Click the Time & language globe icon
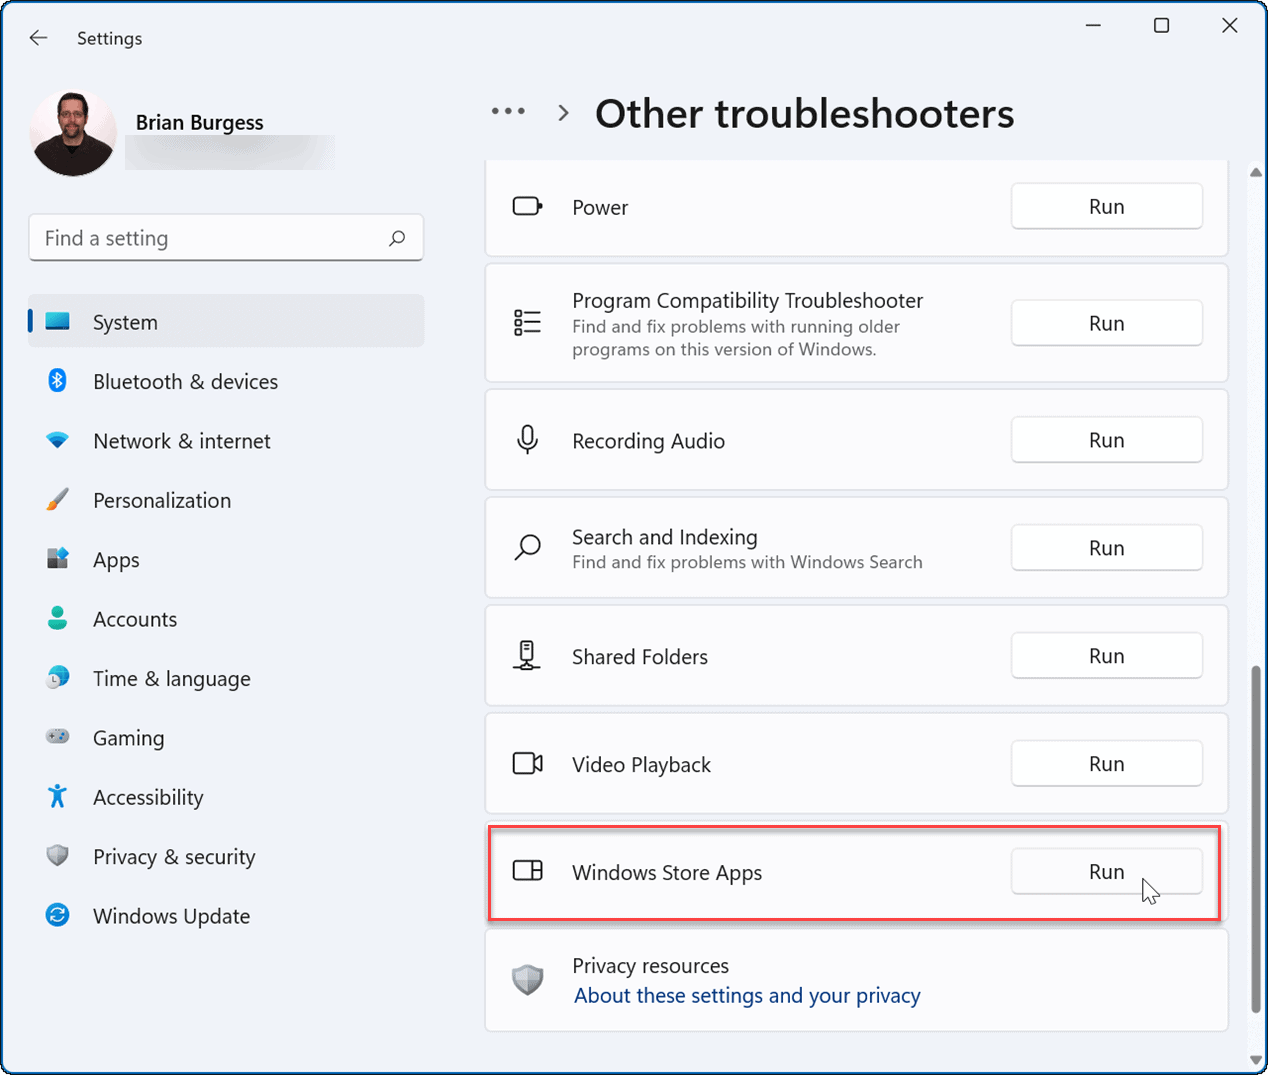 tap(58, 678)
